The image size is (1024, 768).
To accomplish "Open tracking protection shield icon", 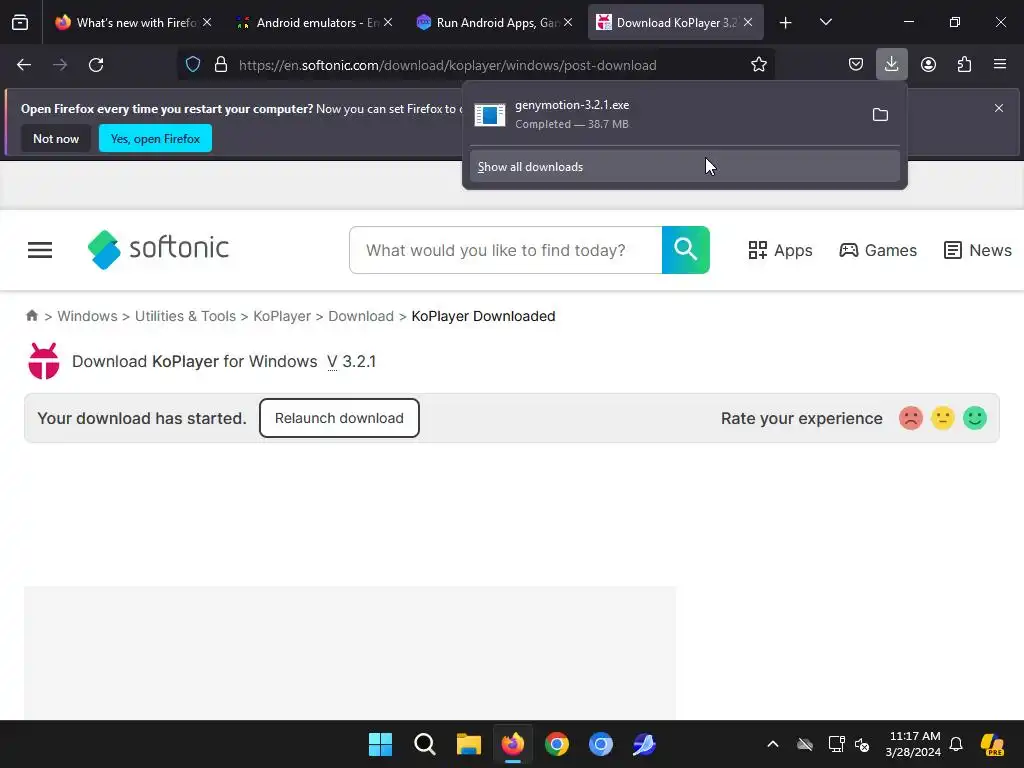I will (x=193, y=65).
